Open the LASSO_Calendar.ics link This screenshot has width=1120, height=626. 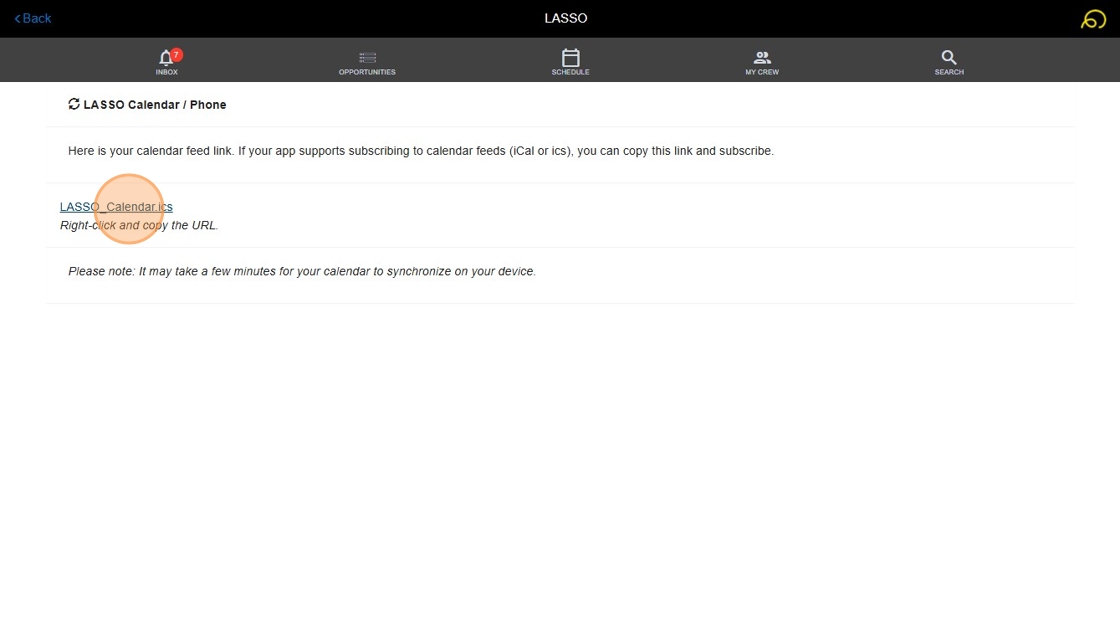click(x=116, y=207)
